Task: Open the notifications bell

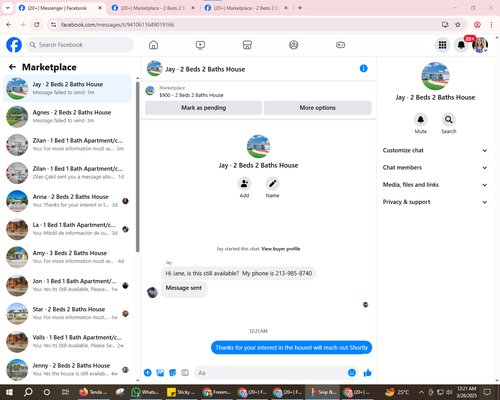Action: coord(461,45)
